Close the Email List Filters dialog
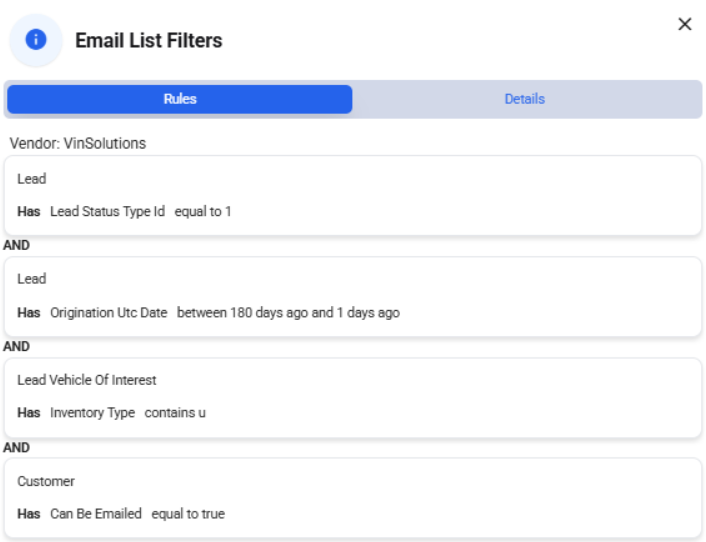 (x=684, y=24)
